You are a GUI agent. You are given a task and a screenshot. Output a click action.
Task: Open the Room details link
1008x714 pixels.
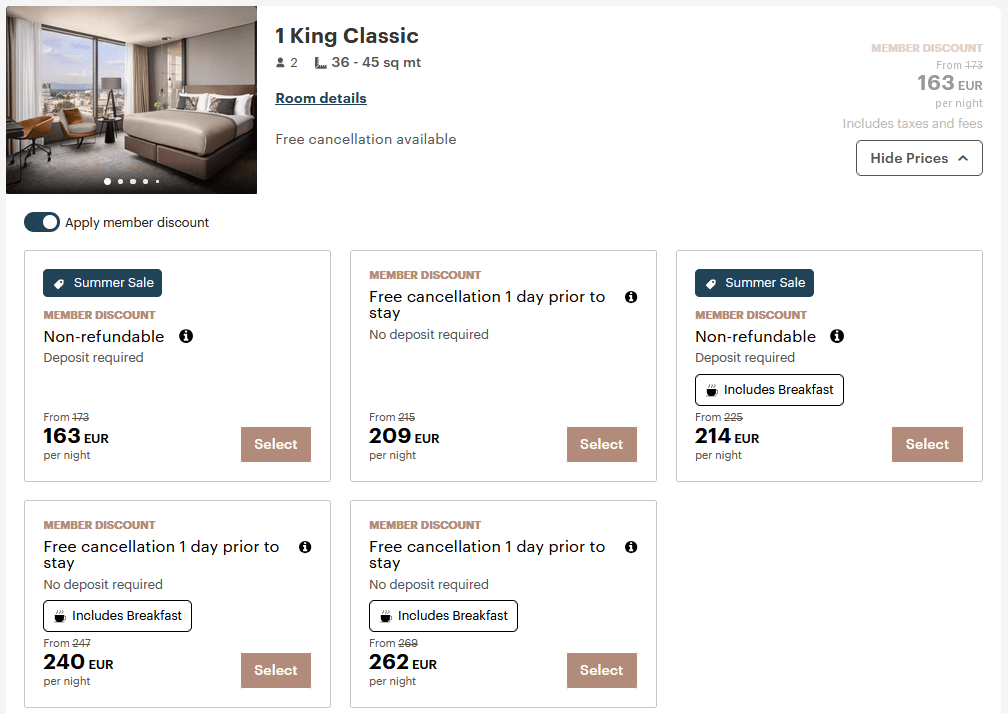(321, 98)
